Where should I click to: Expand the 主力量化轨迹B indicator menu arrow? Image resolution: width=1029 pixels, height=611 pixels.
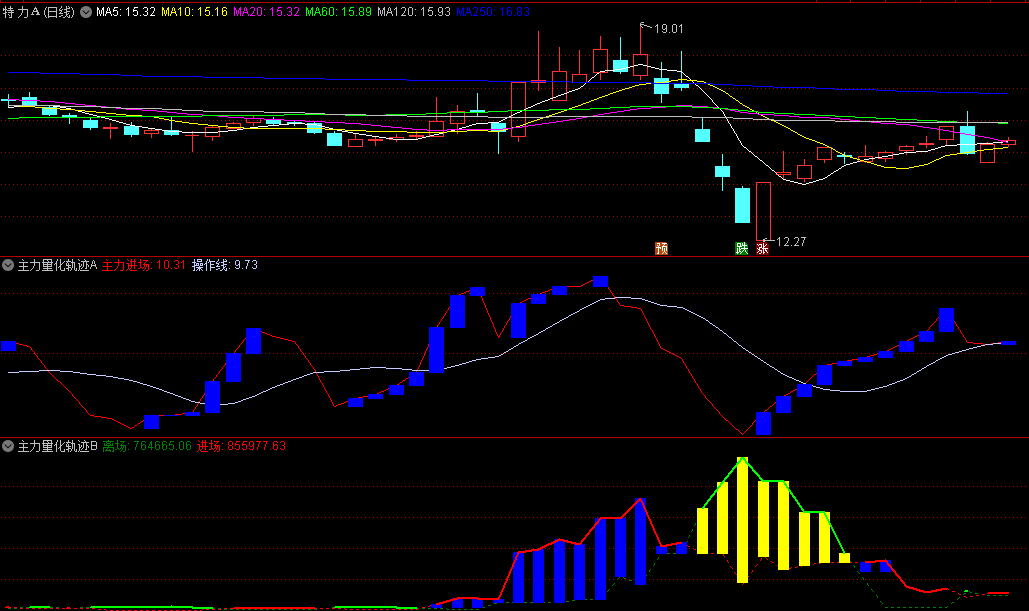pyautogui.click(x=8, y=446)
